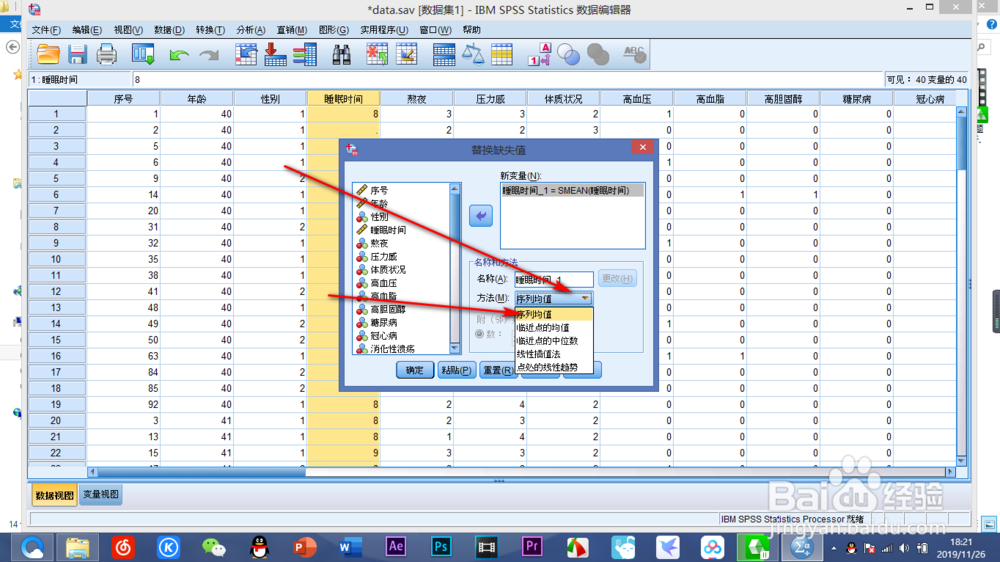The height and width of the screenshot is (562, 1000).
Task: Click the Go to case toolbar icon
Action: pos(246,55)
